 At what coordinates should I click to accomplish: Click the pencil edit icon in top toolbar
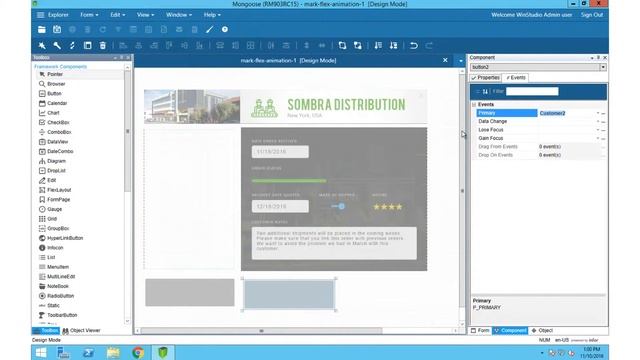(x=209, y=29)
